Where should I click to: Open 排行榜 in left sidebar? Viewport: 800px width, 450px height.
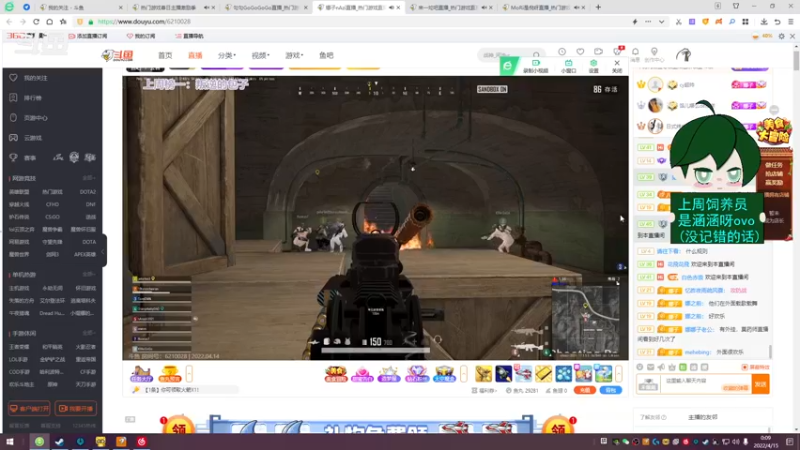(x=33, y=98)
